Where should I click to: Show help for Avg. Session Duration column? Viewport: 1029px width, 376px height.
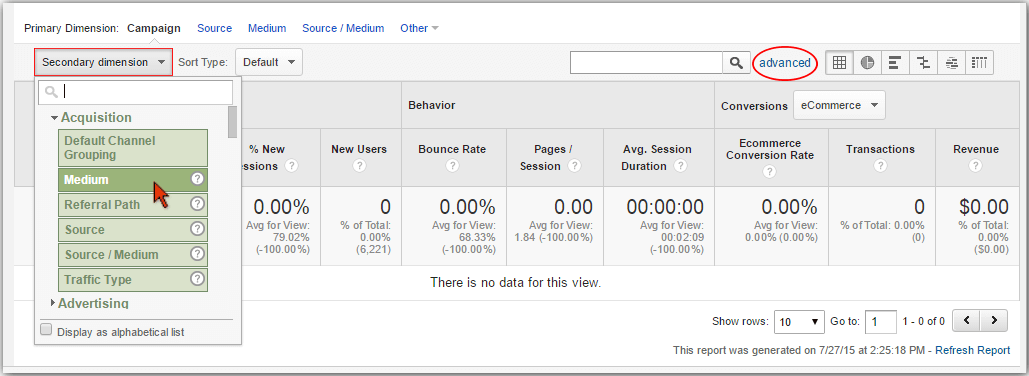[x=681, y=166]
